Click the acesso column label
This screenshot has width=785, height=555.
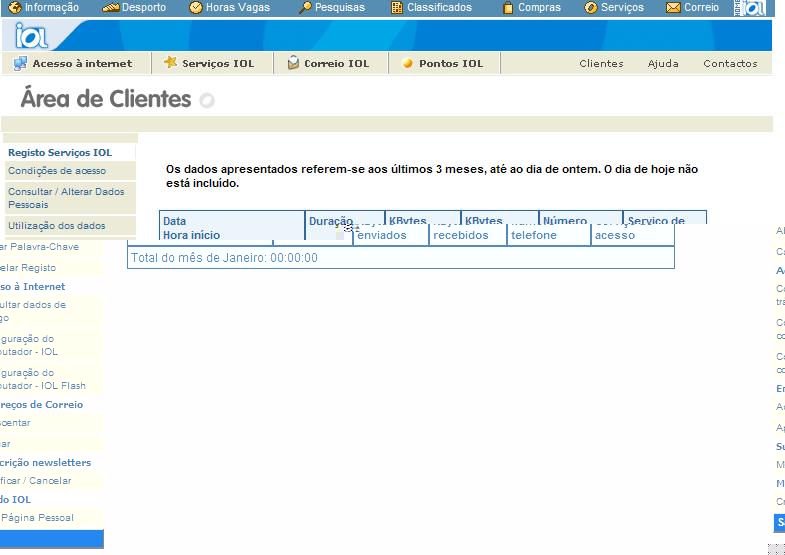tap(615, 235)
